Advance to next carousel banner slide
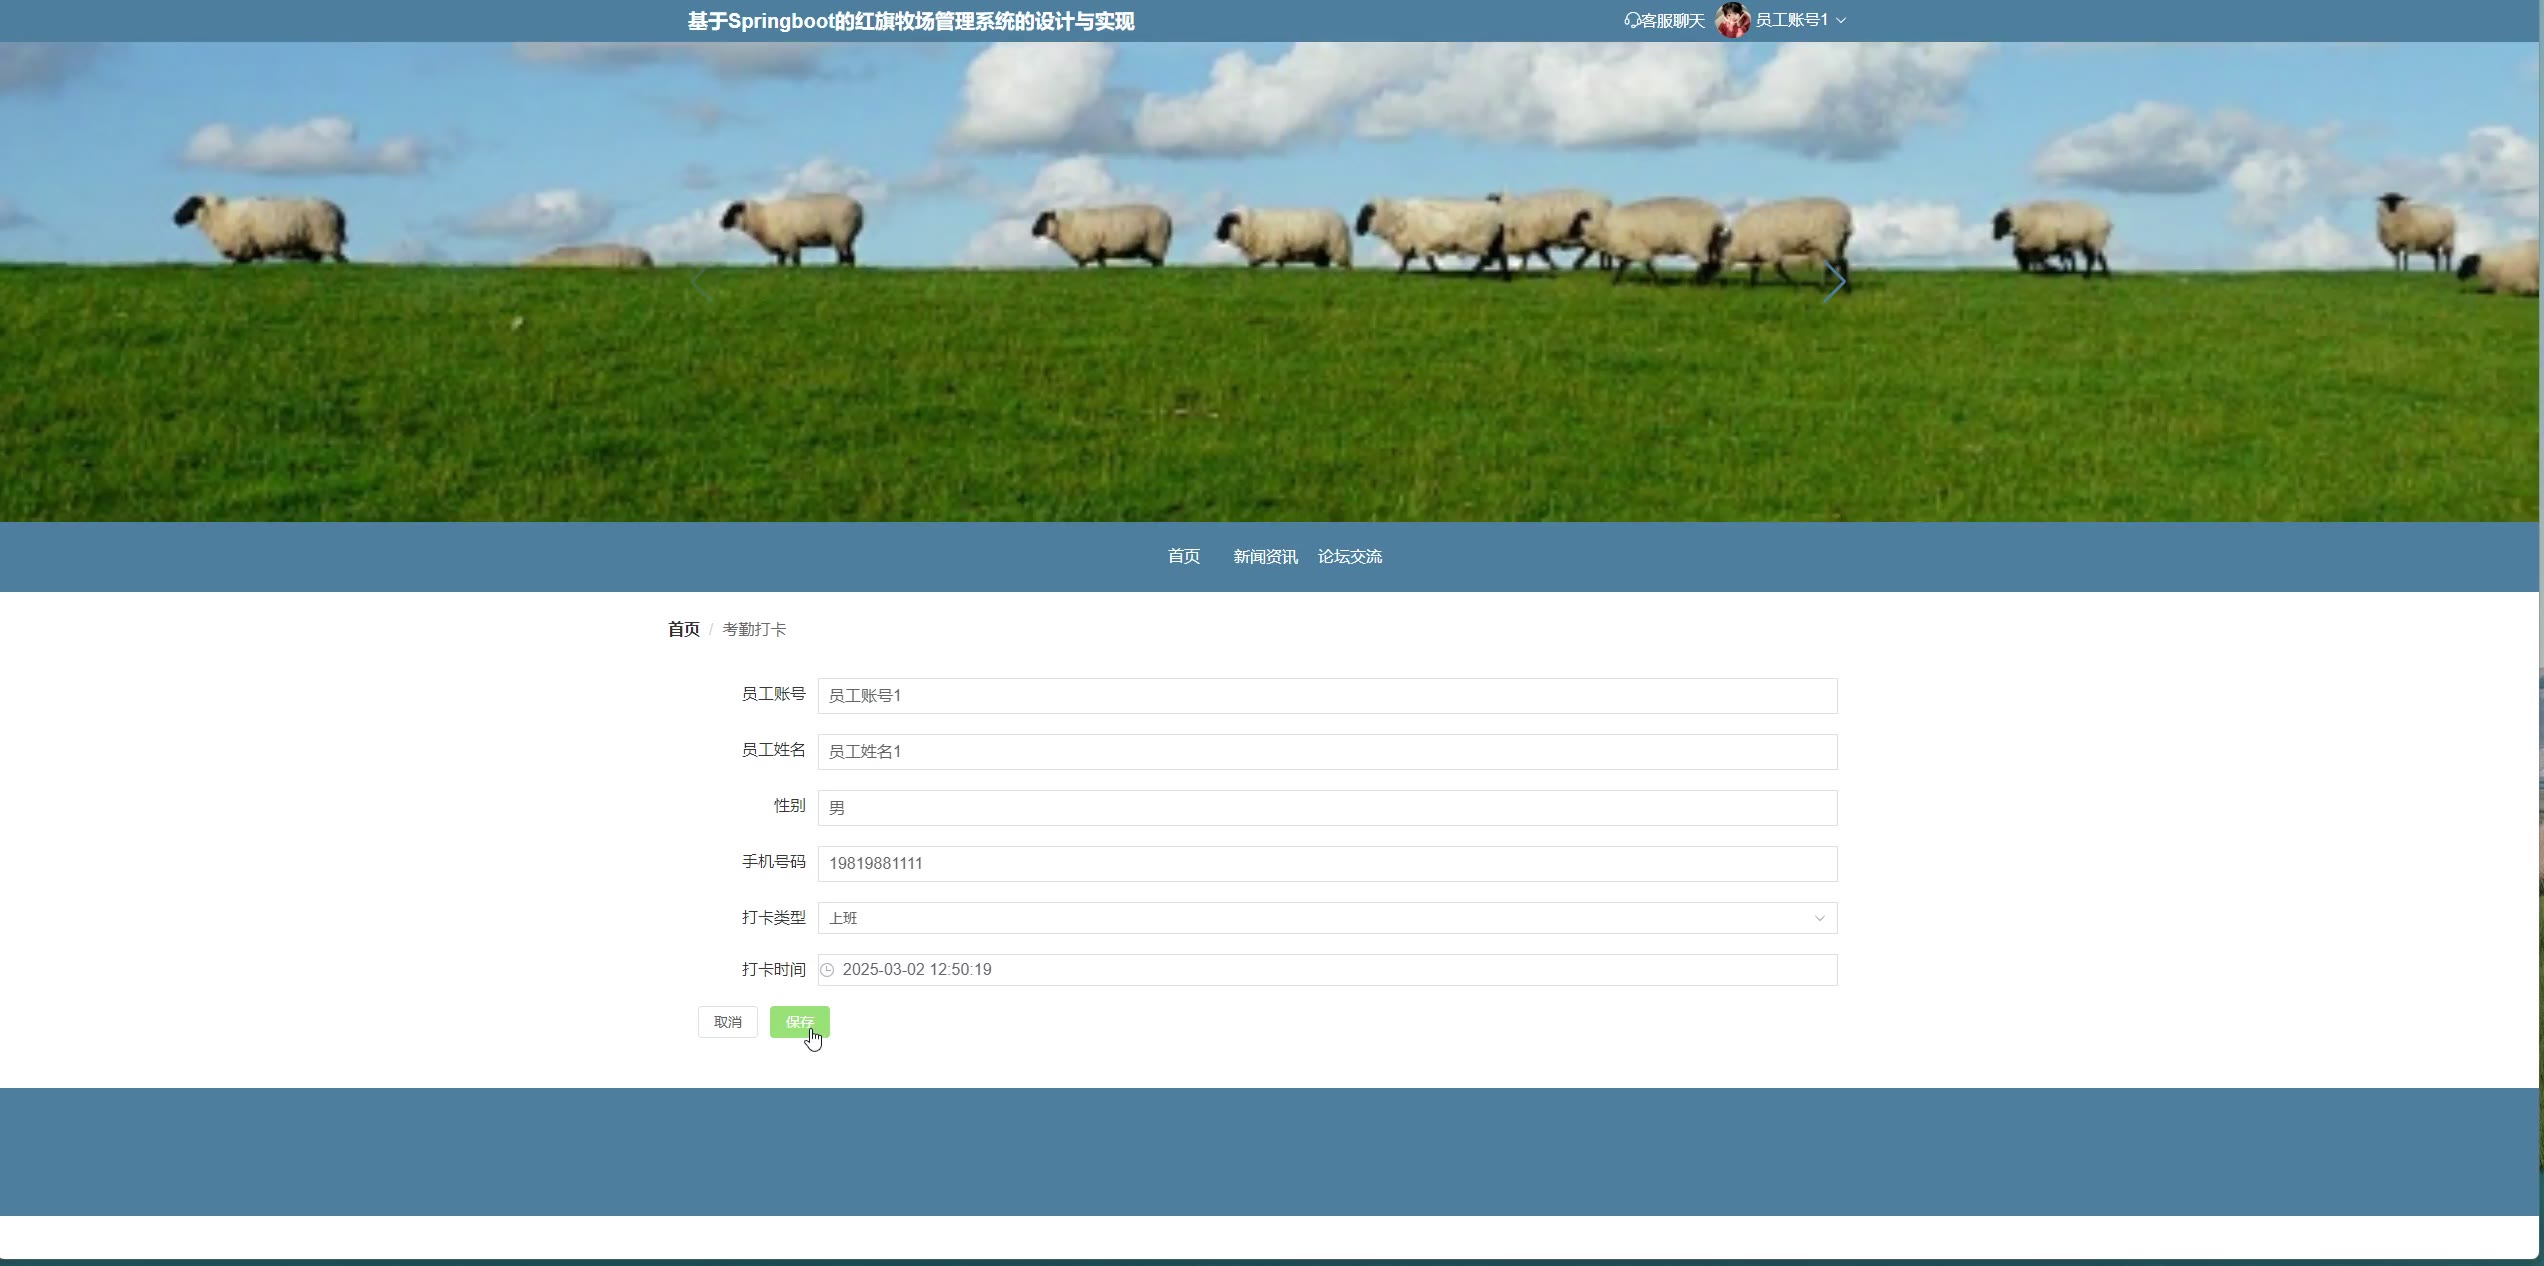This screenshot has width=2544, height=1266. click(1834, 282)
